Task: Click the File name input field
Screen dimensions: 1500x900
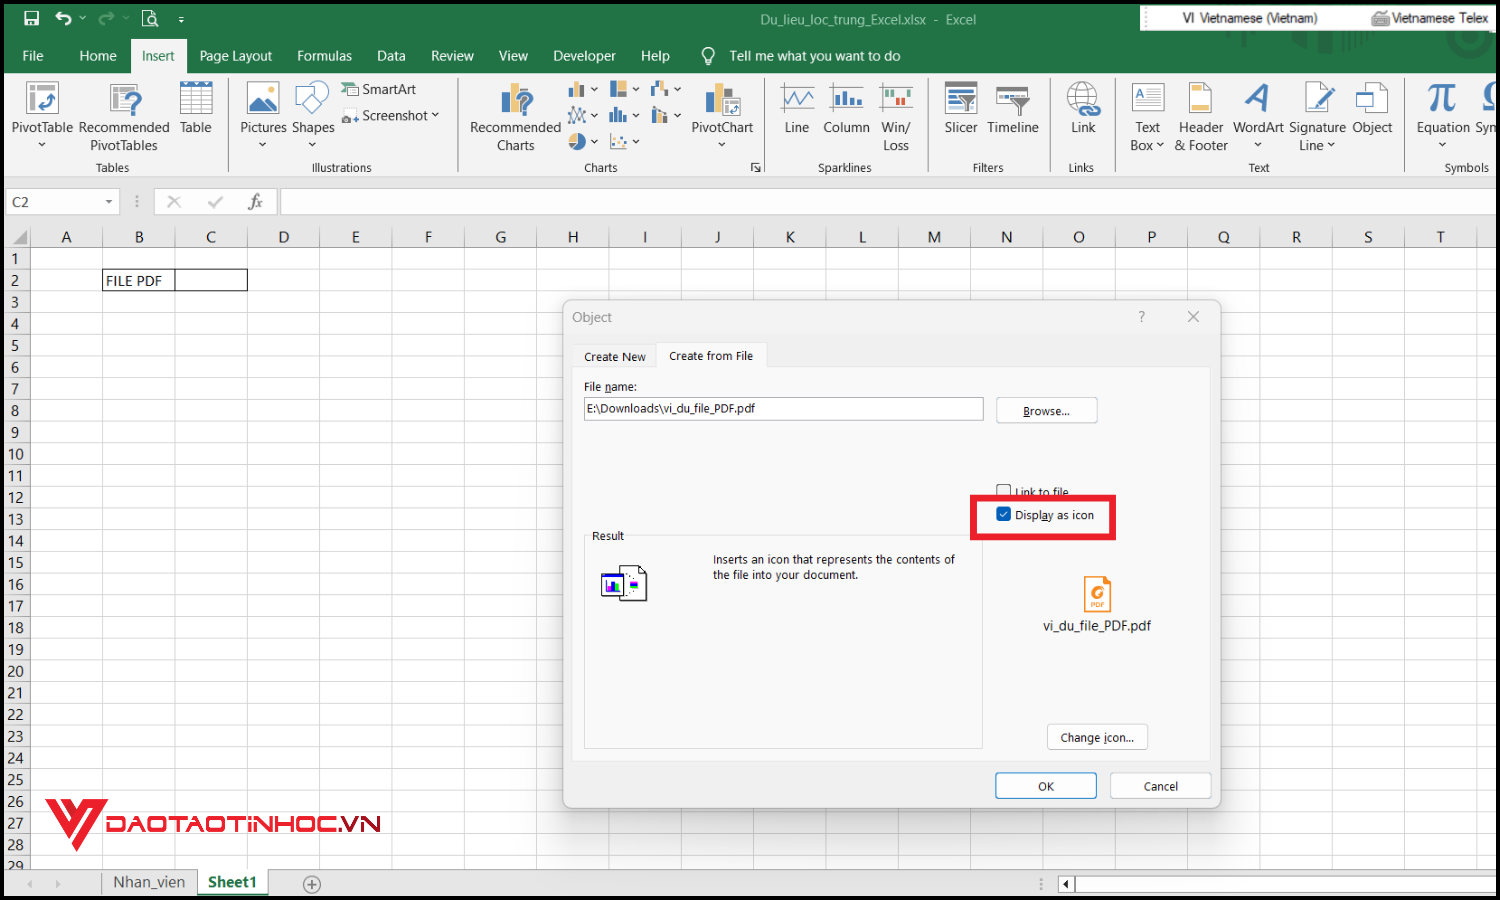Action: click(783, 409)
